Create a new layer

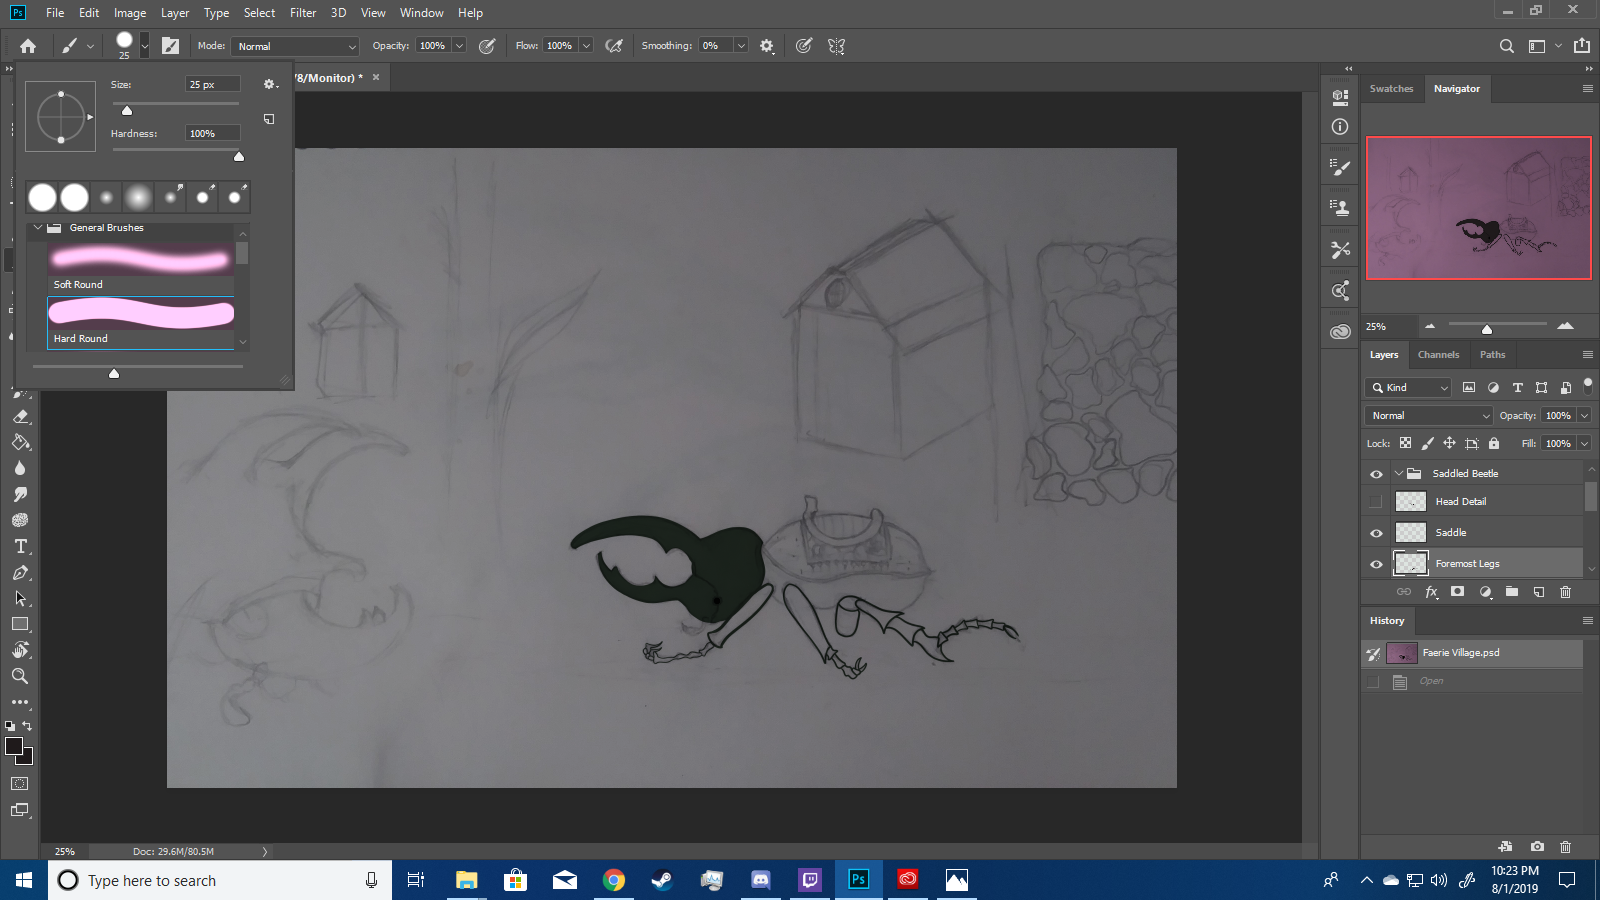1539,592
